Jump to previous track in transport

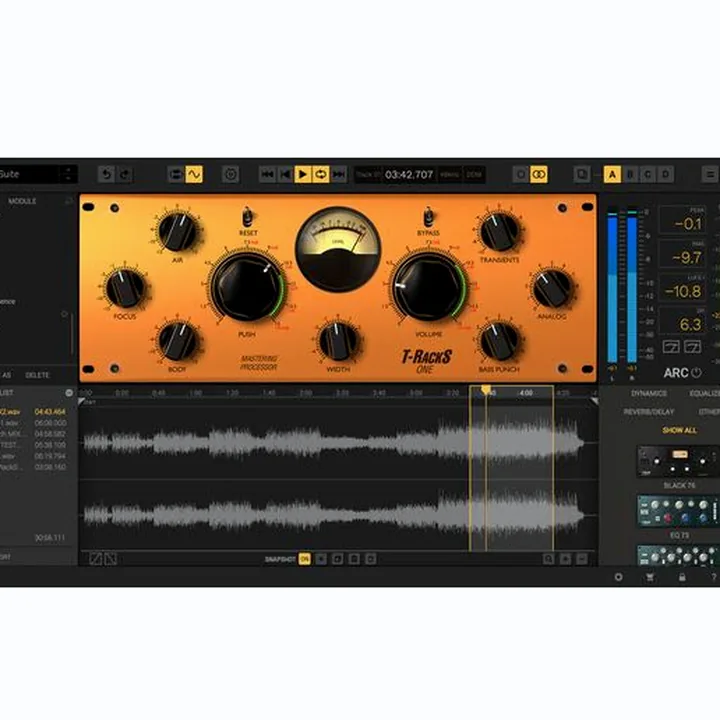tap(267, 174)
